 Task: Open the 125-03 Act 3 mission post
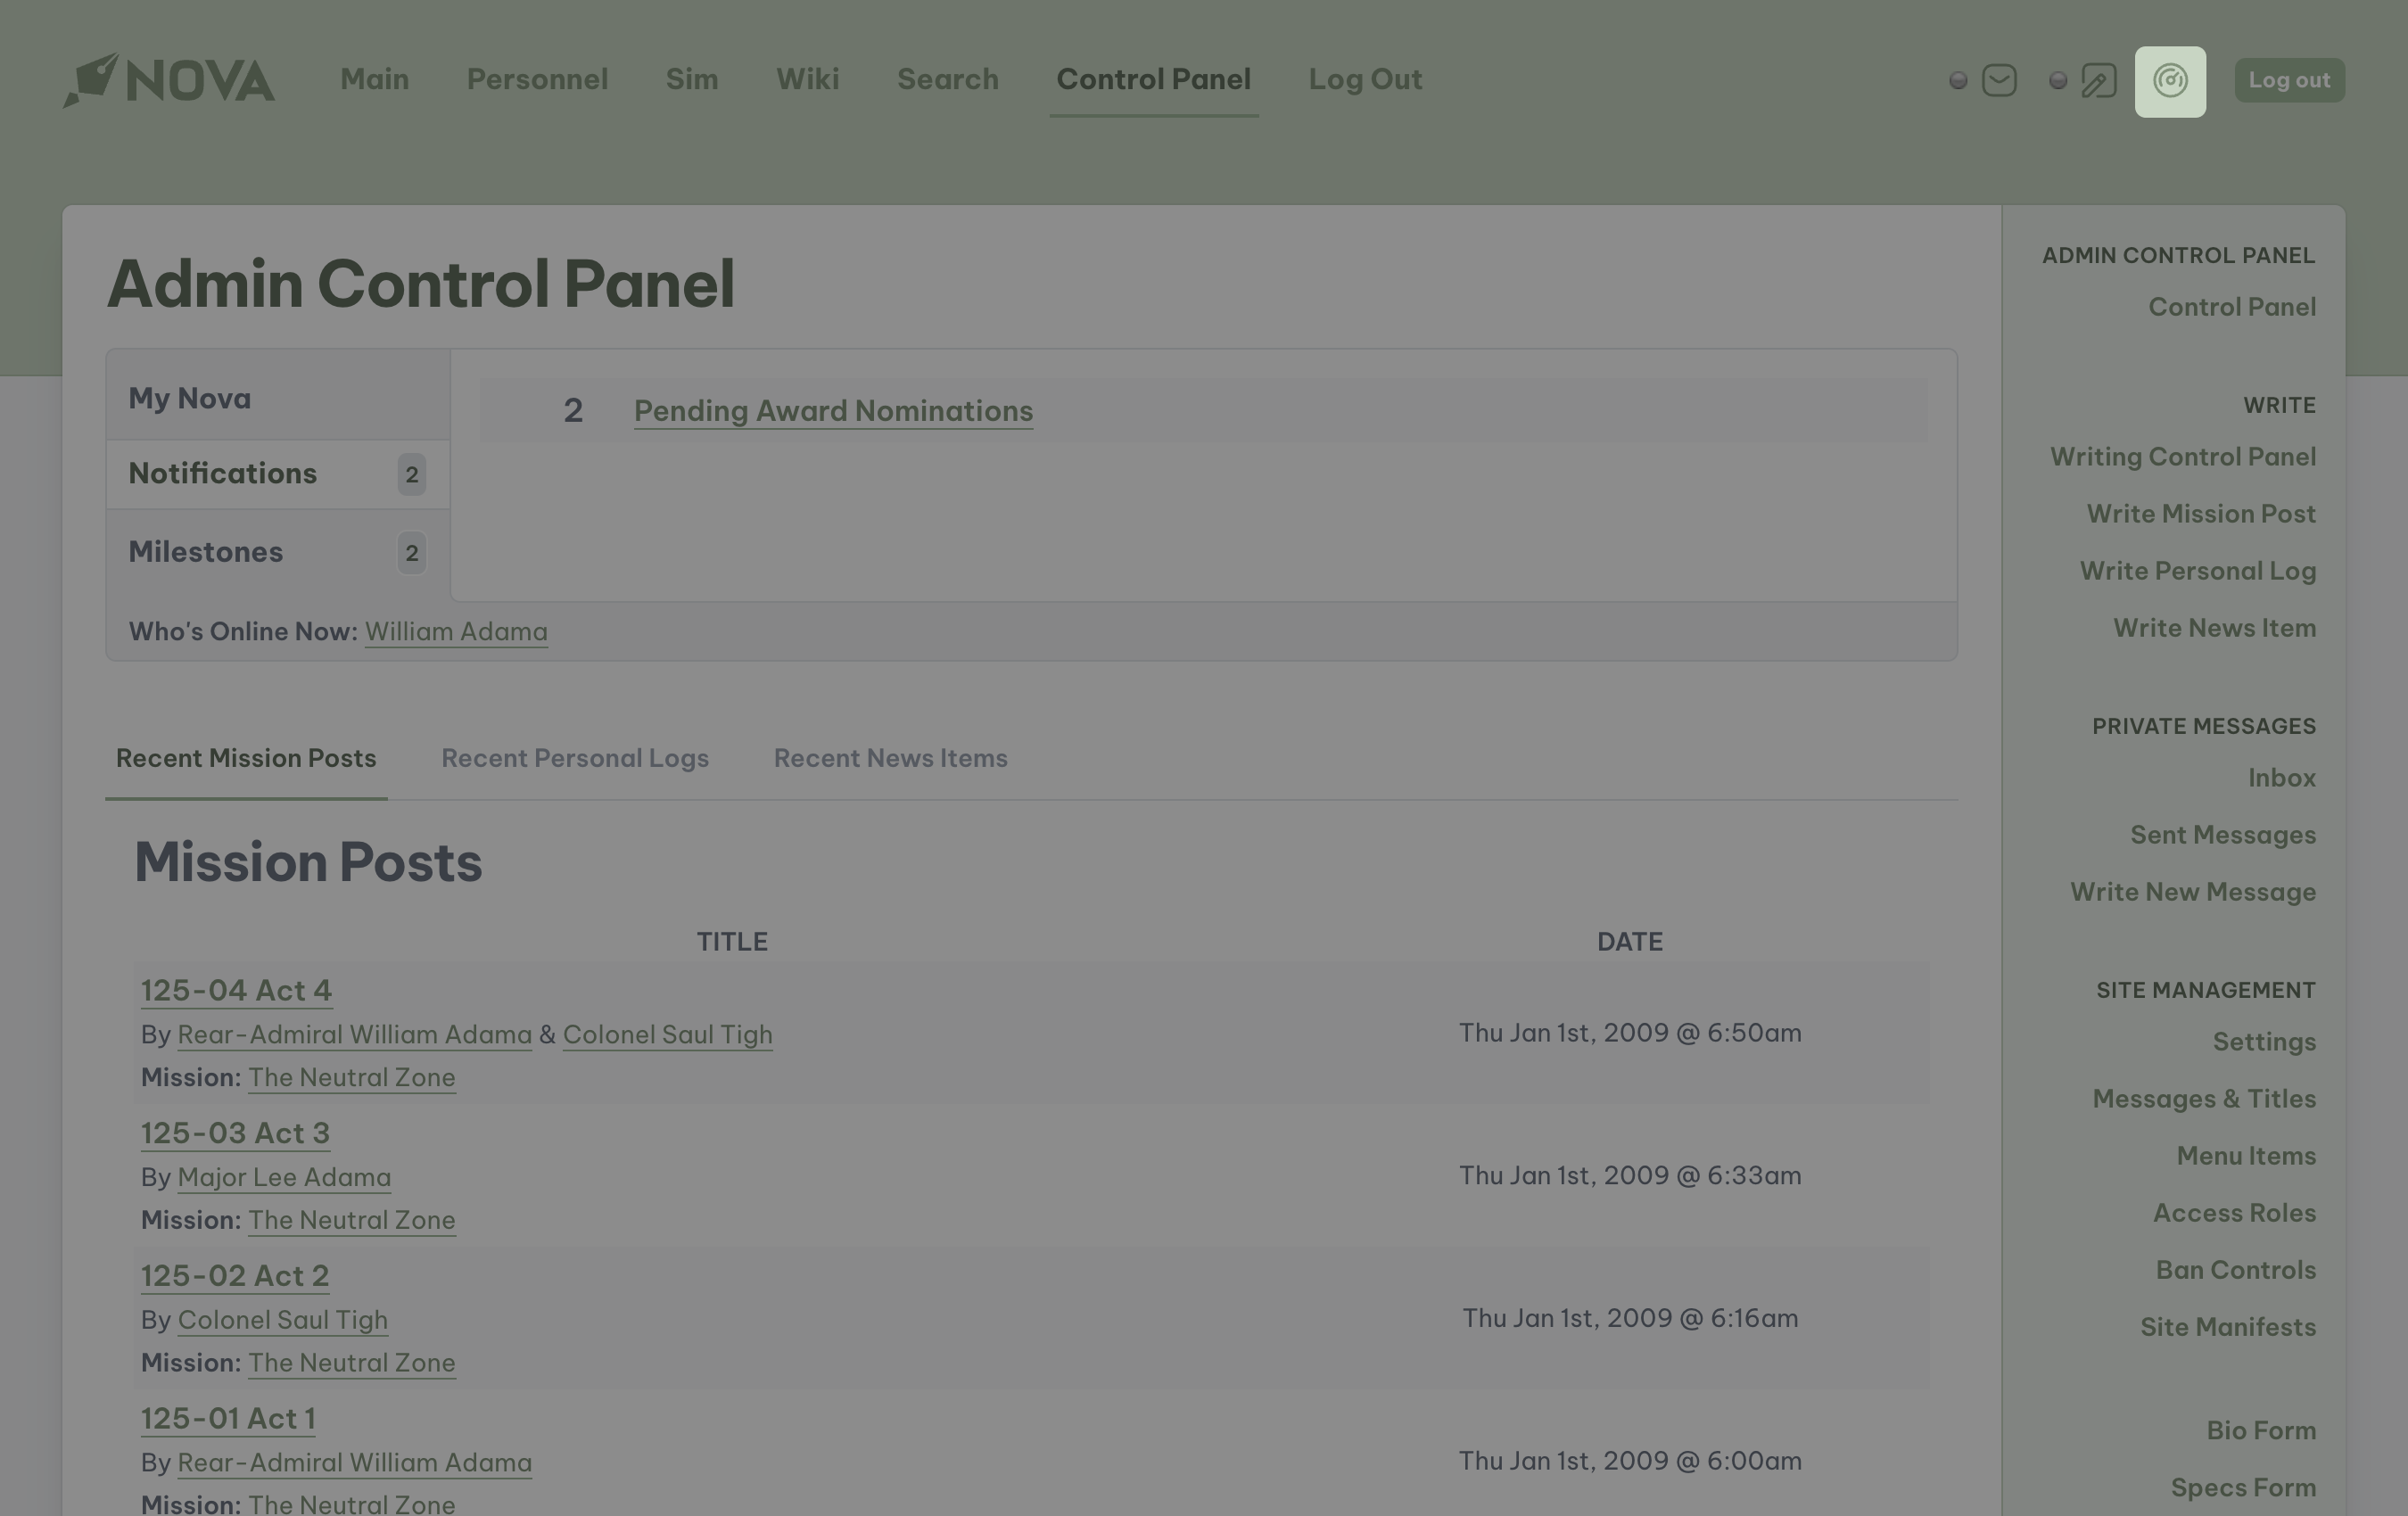(x=235, y=1133)
